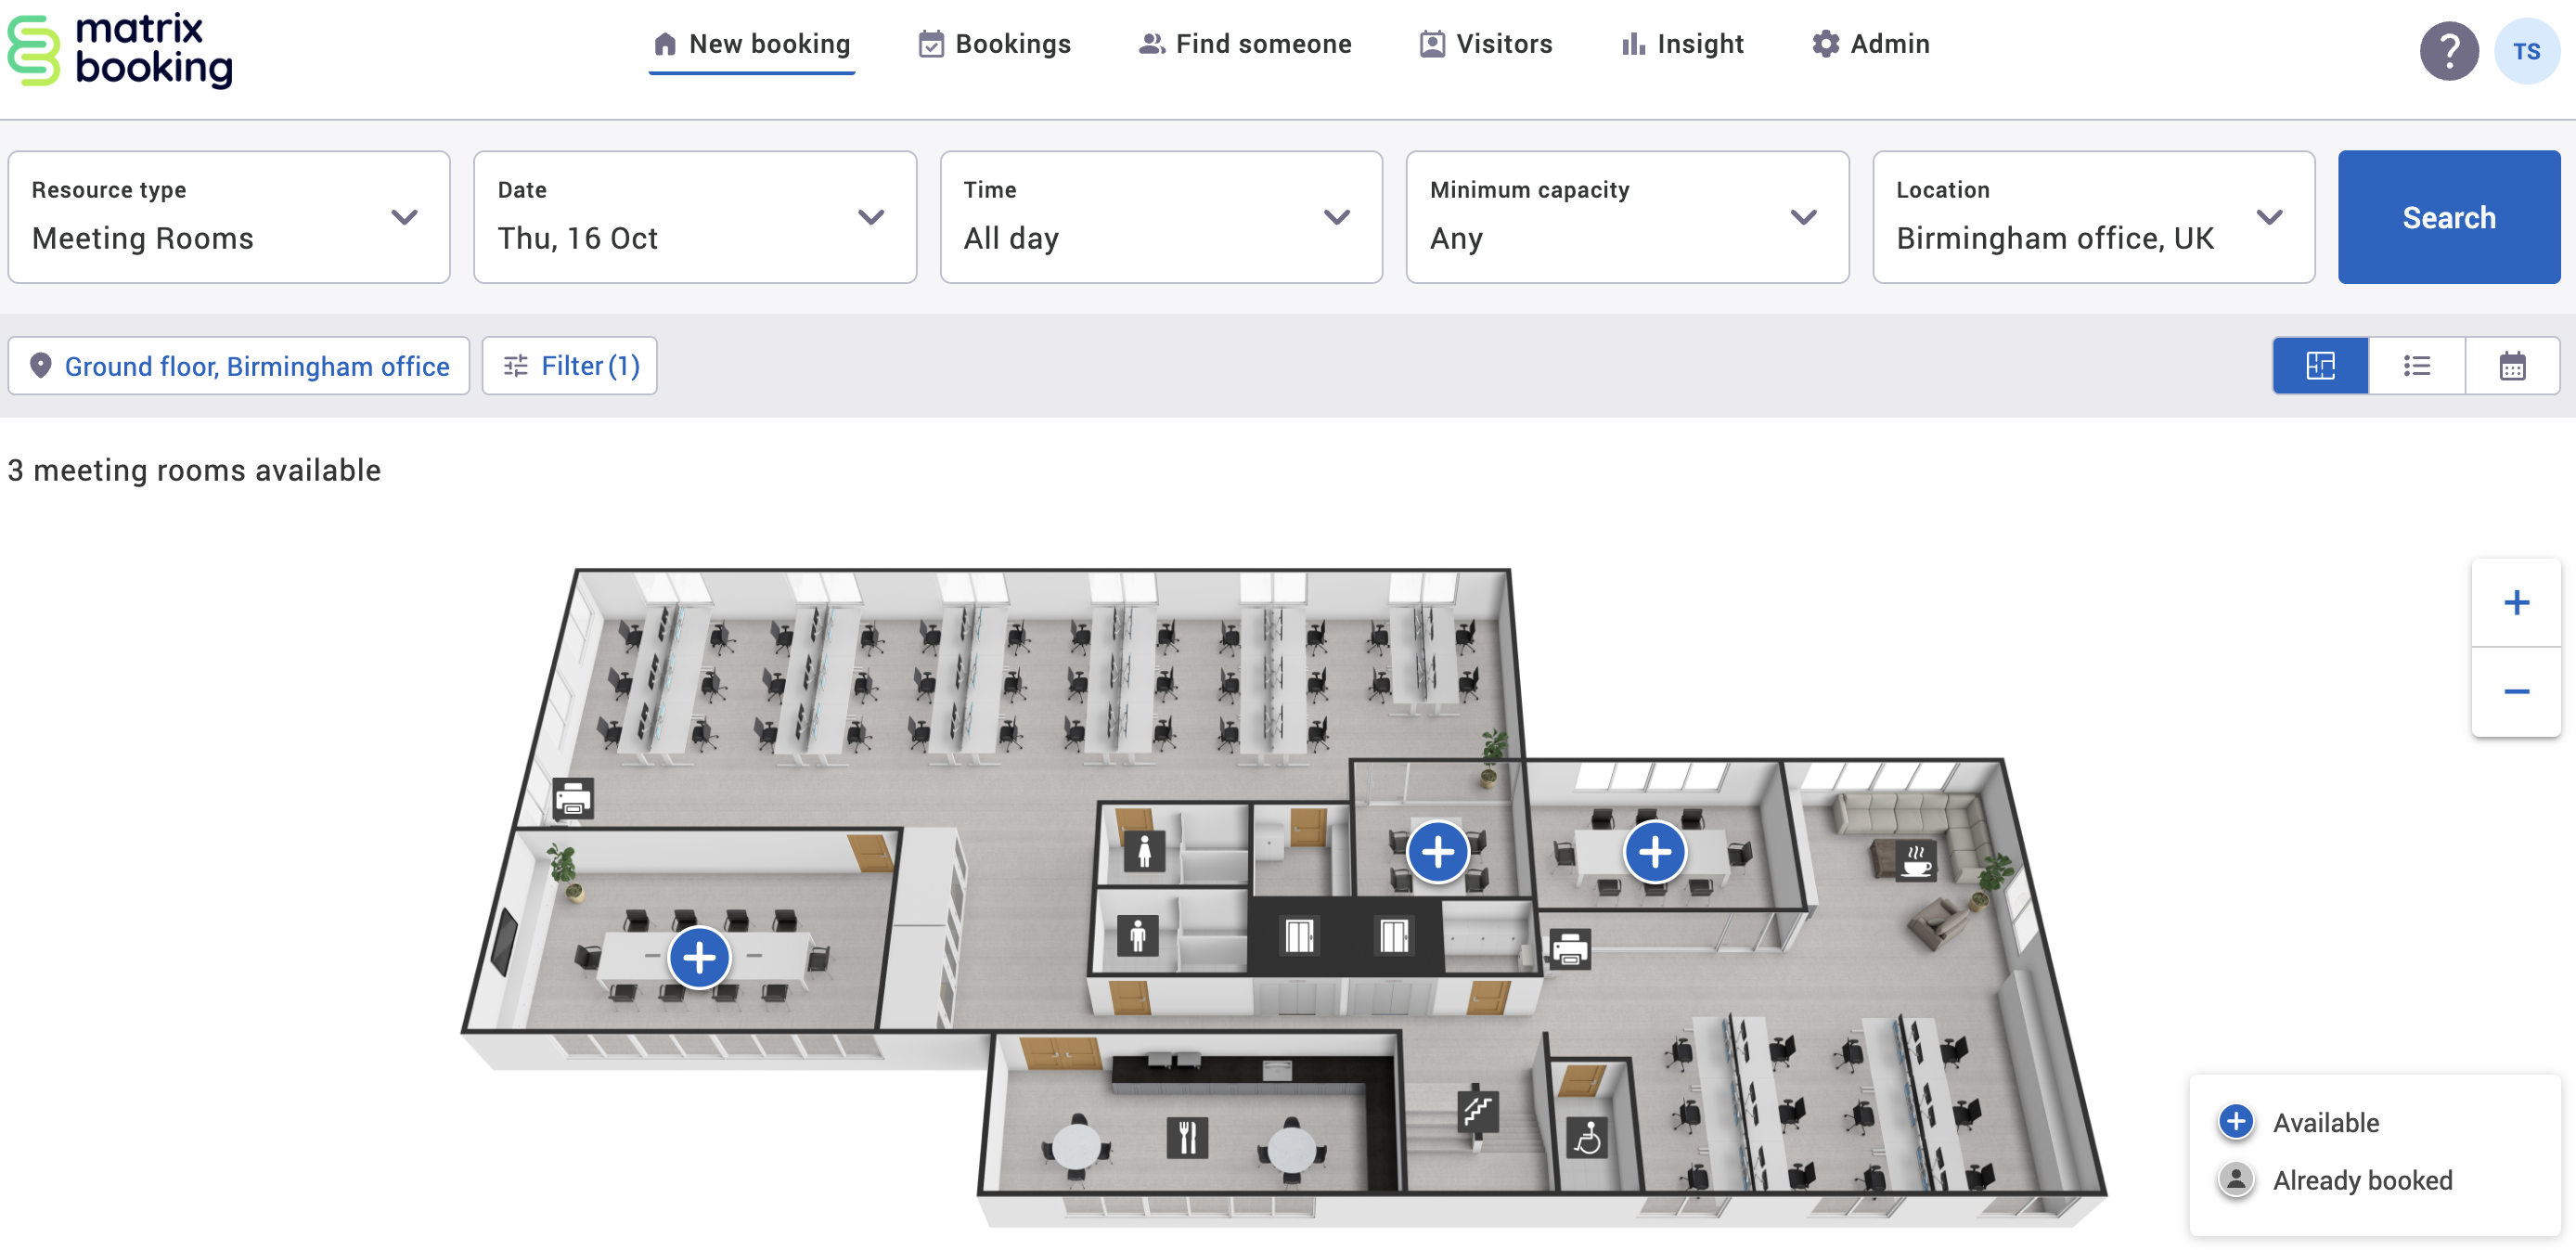2576x1250 pixels.
Task: Click the Date field showing Thu, 16 Oct
Action: click(695, 217)
